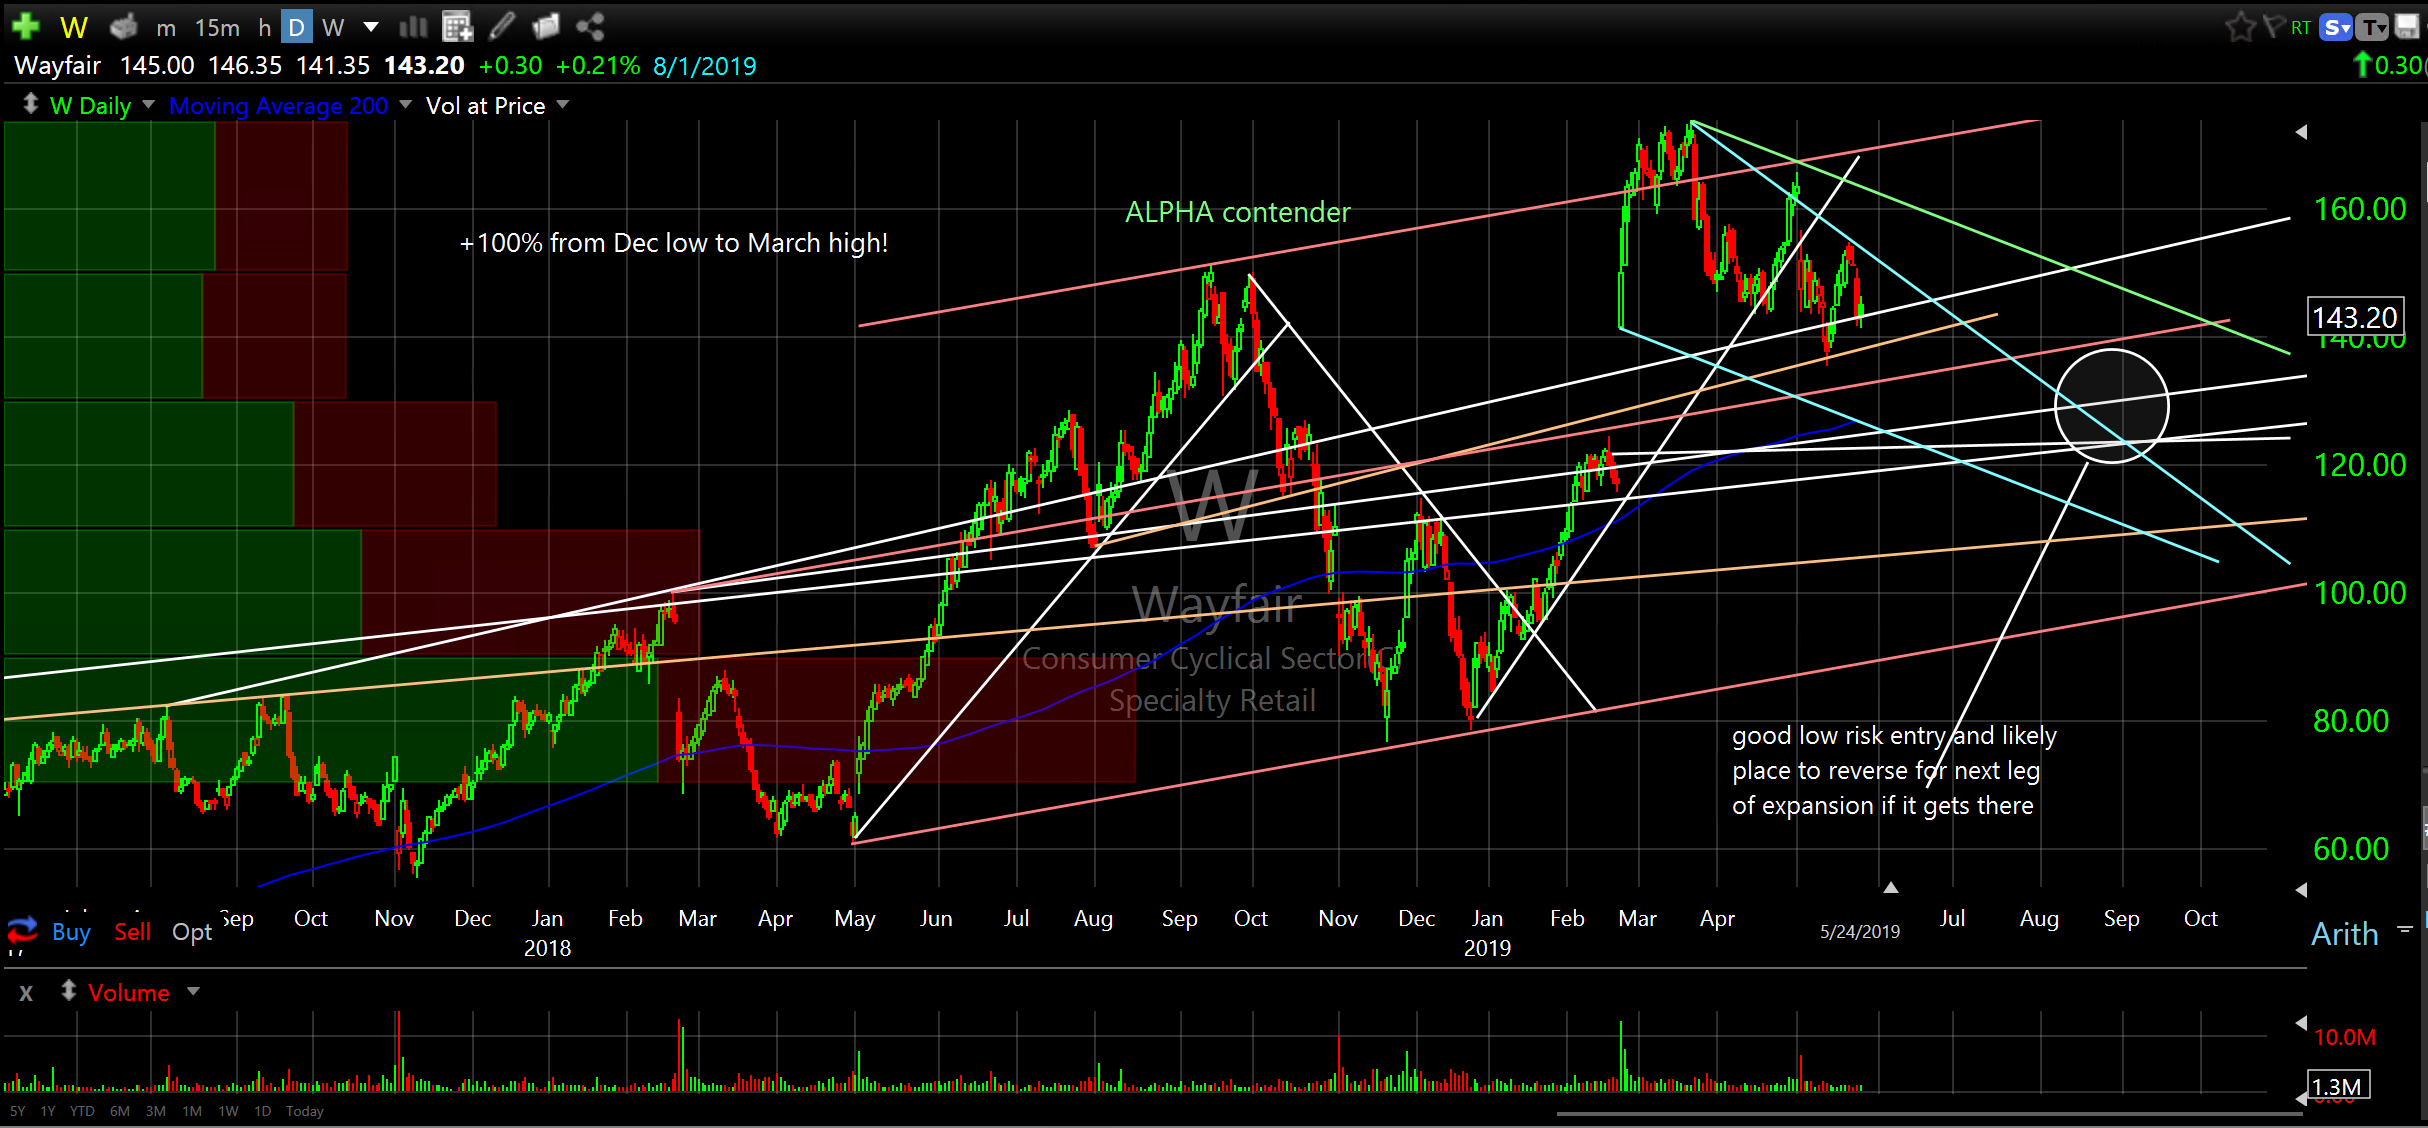Add symbol to favorites with star icon
Screen dimensions: 2428x1128
tap(2239, 27)
